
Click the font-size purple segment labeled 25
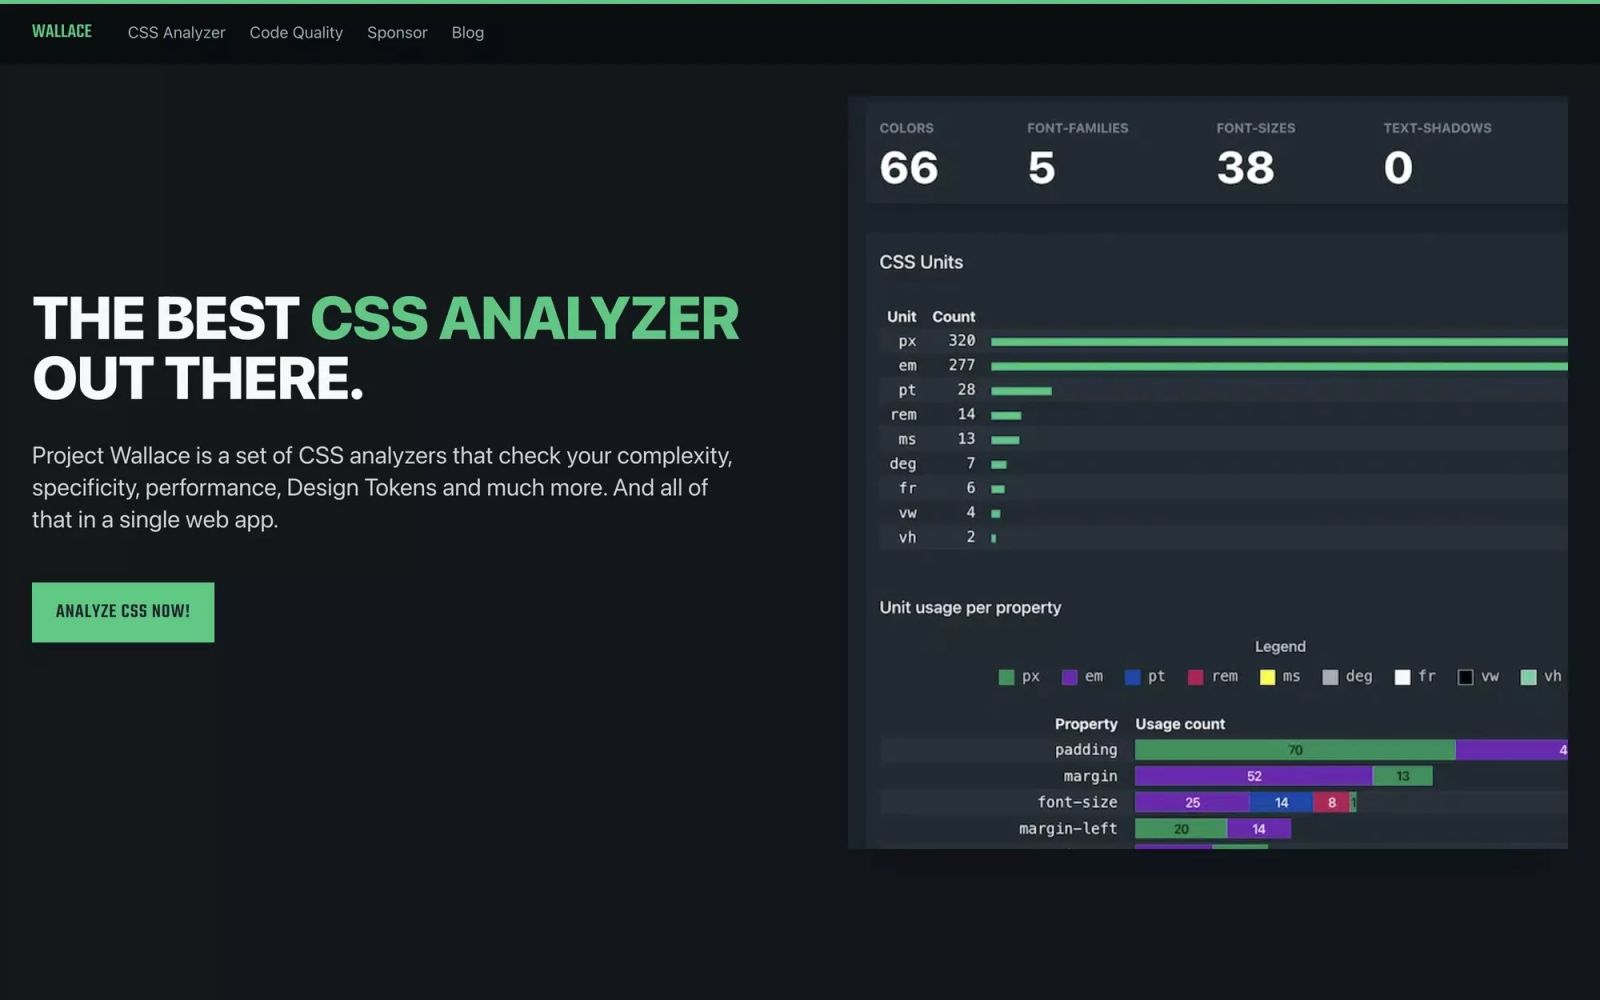(x=1192, y=802)
